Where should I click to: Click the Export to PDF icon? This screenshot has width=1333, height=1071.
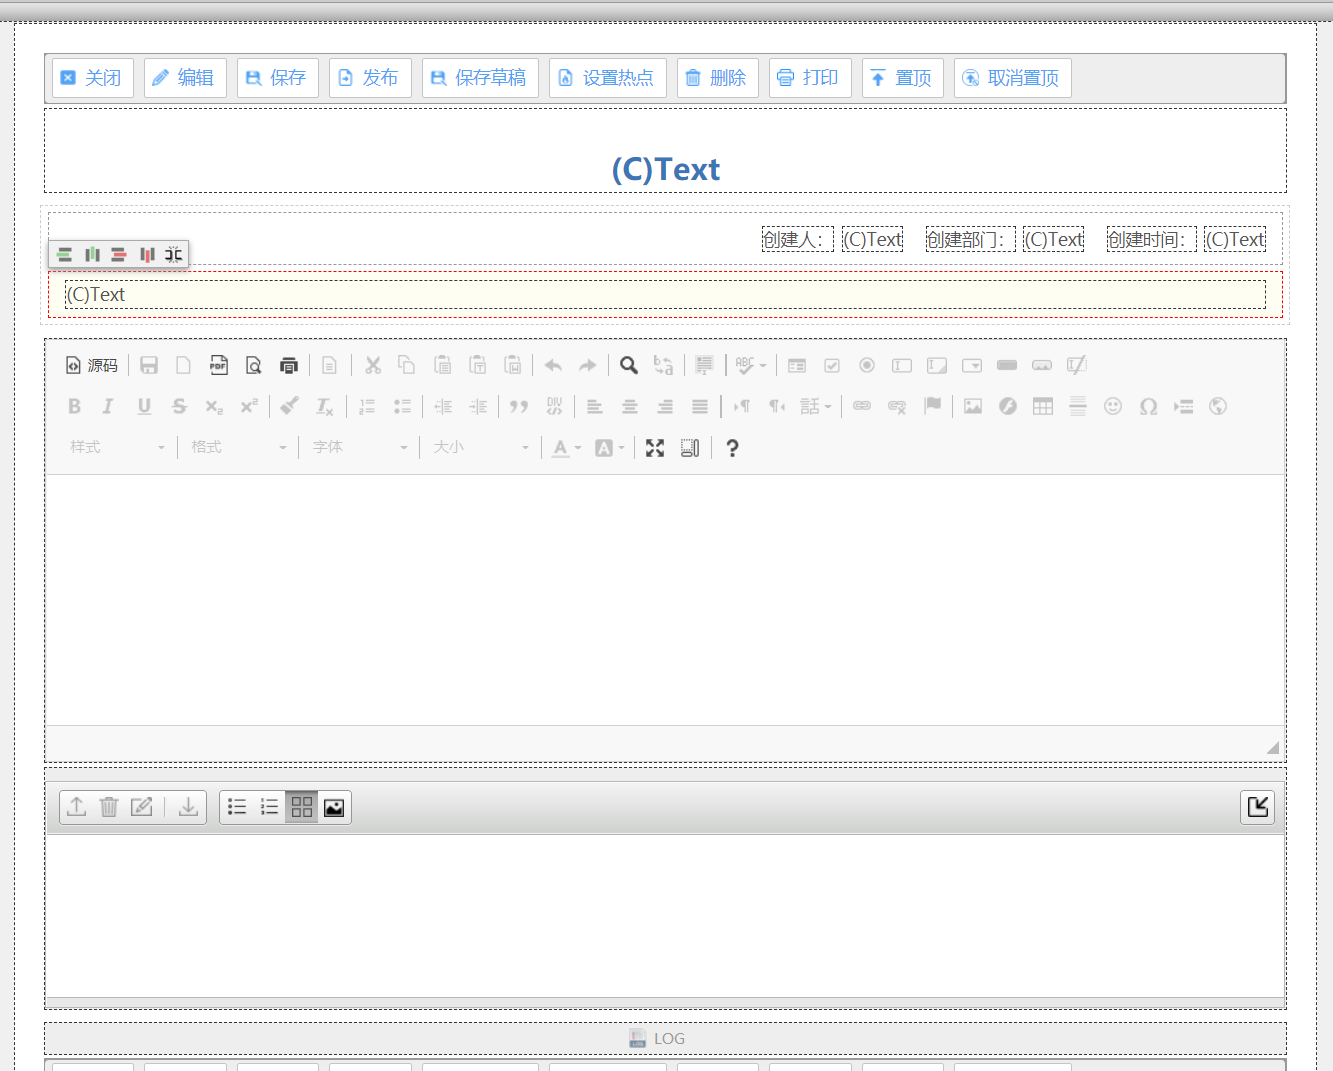[x=218, y=366]
